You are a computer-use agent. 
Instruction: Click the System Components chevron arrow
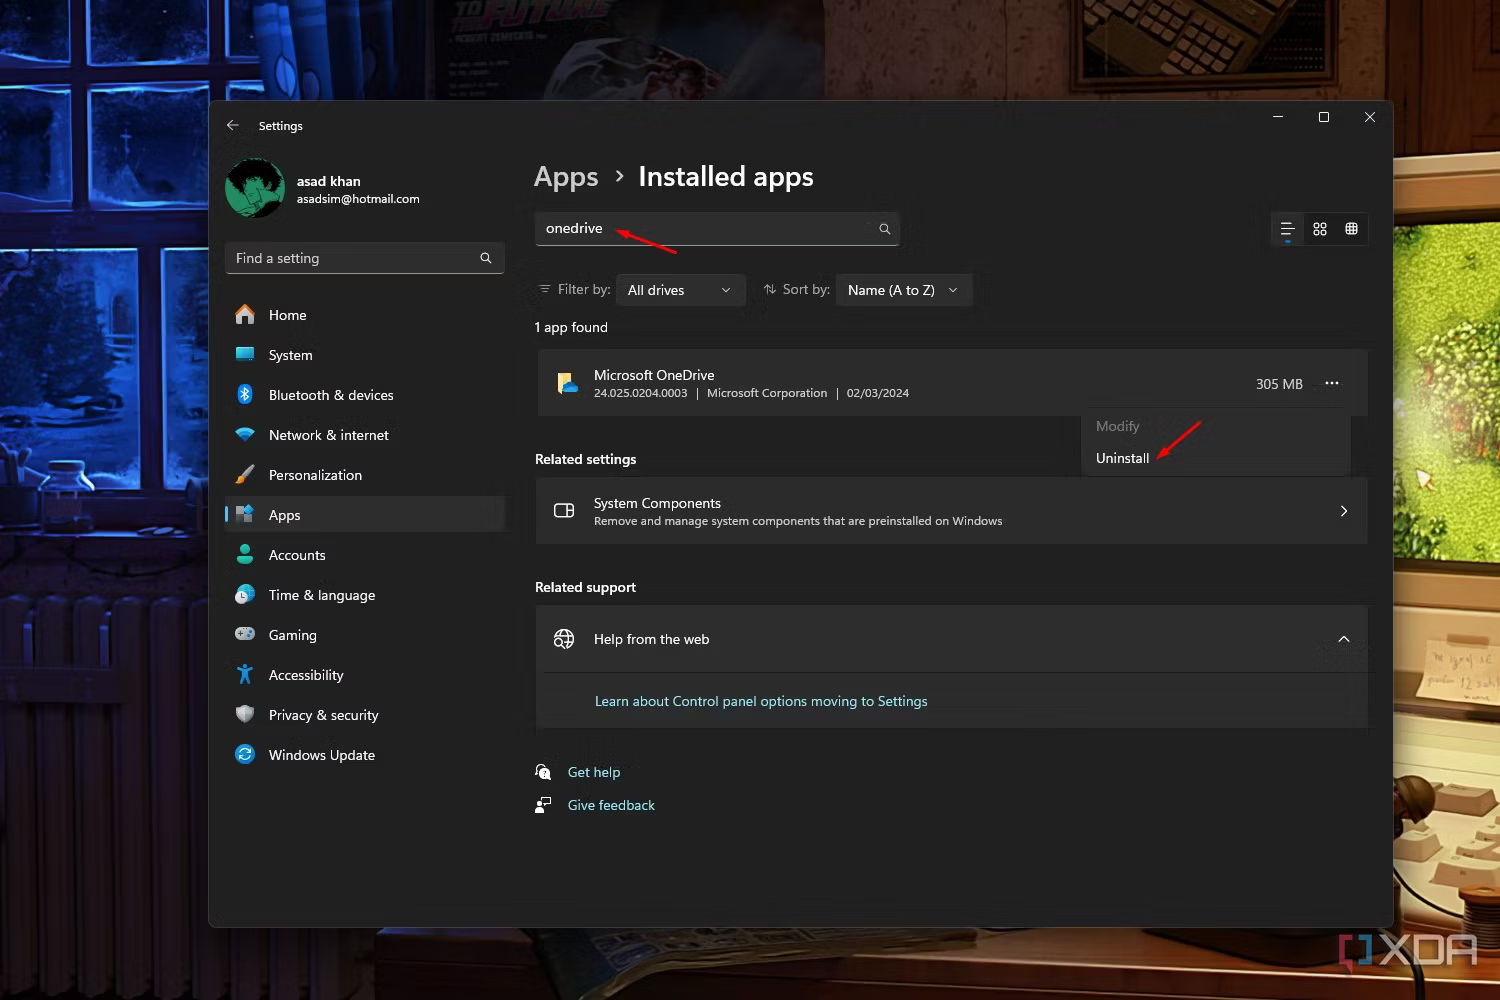[x=1344, y=511]
